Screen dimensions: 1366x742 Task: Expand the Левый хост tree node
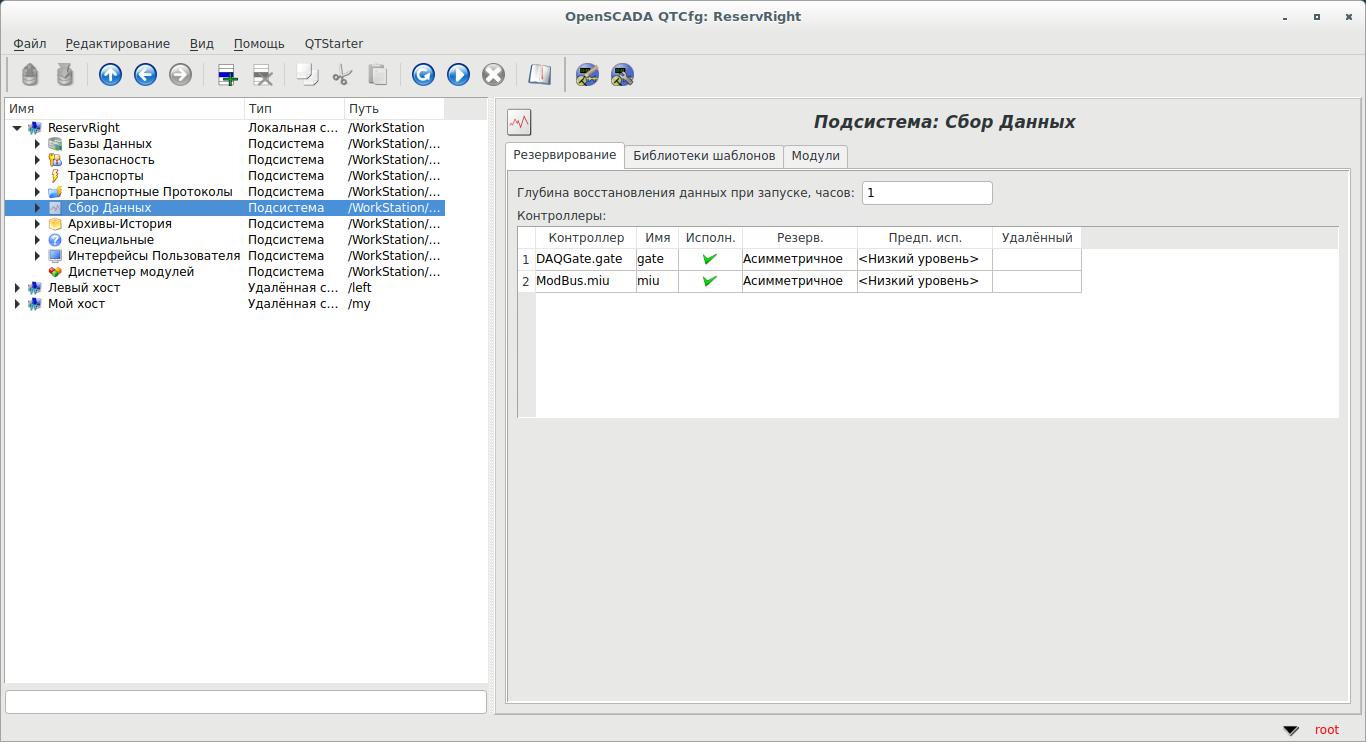17,288
